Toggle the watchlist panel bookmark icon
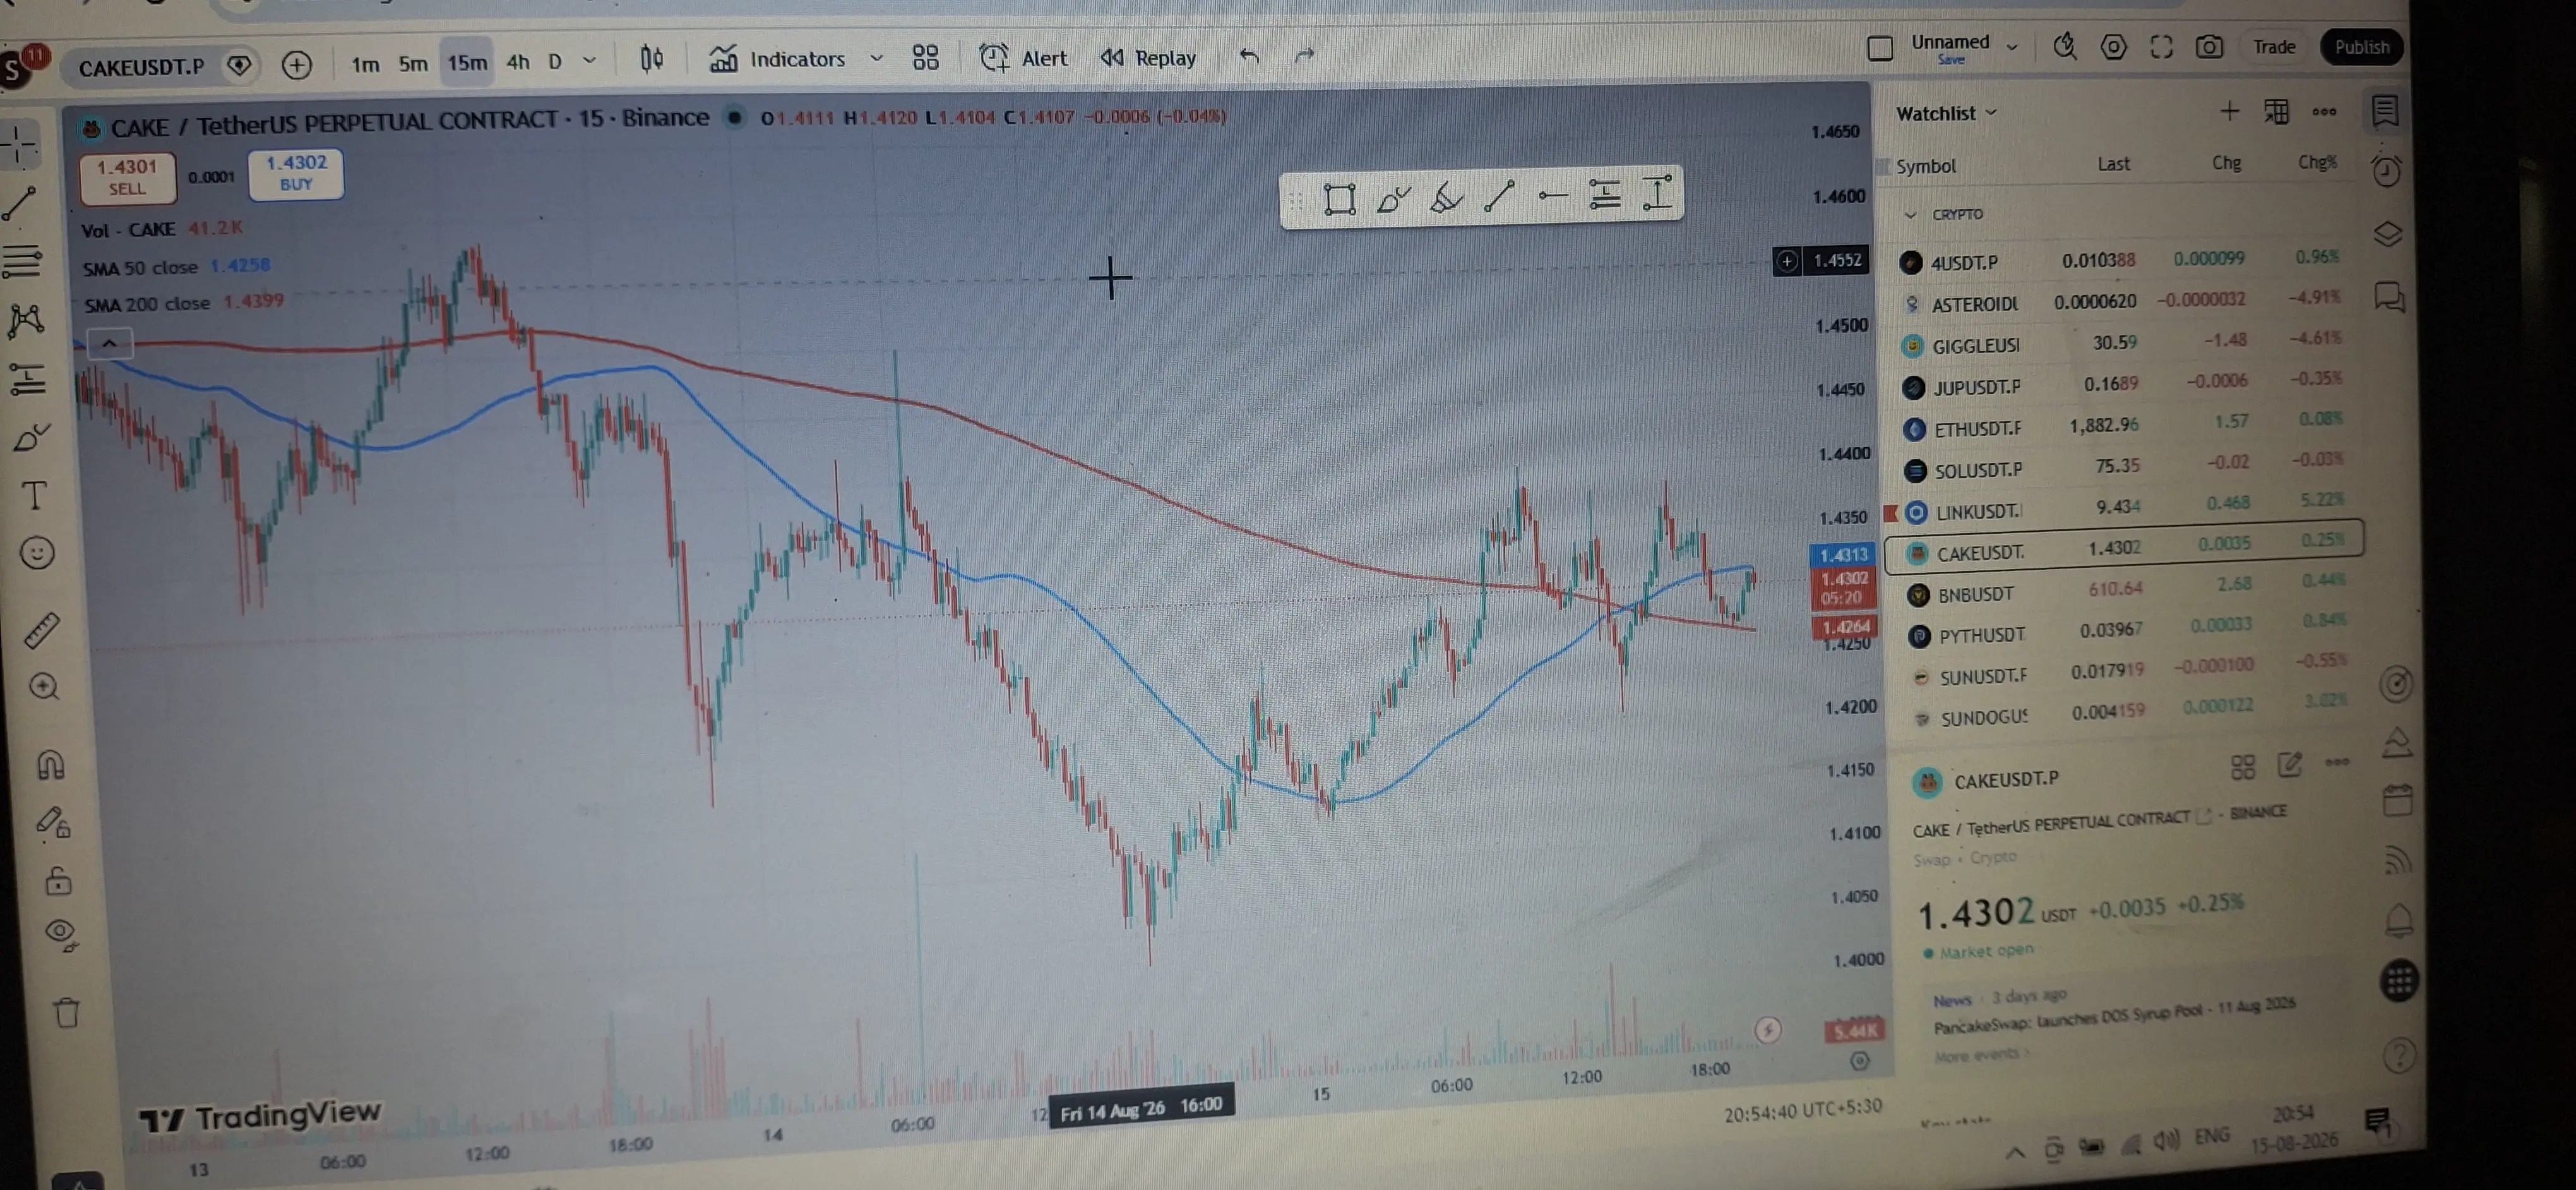 point(2384,110)
